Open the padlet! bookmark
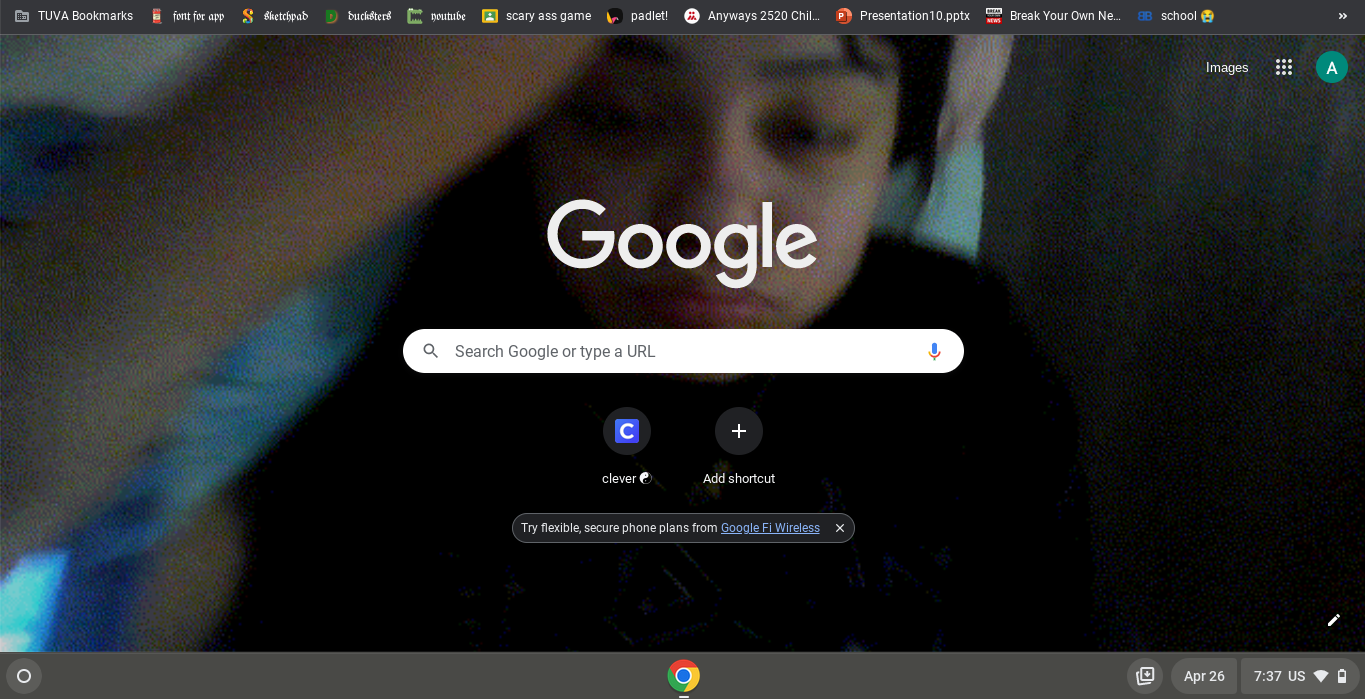1365x699 pixels. coord(638,16)
